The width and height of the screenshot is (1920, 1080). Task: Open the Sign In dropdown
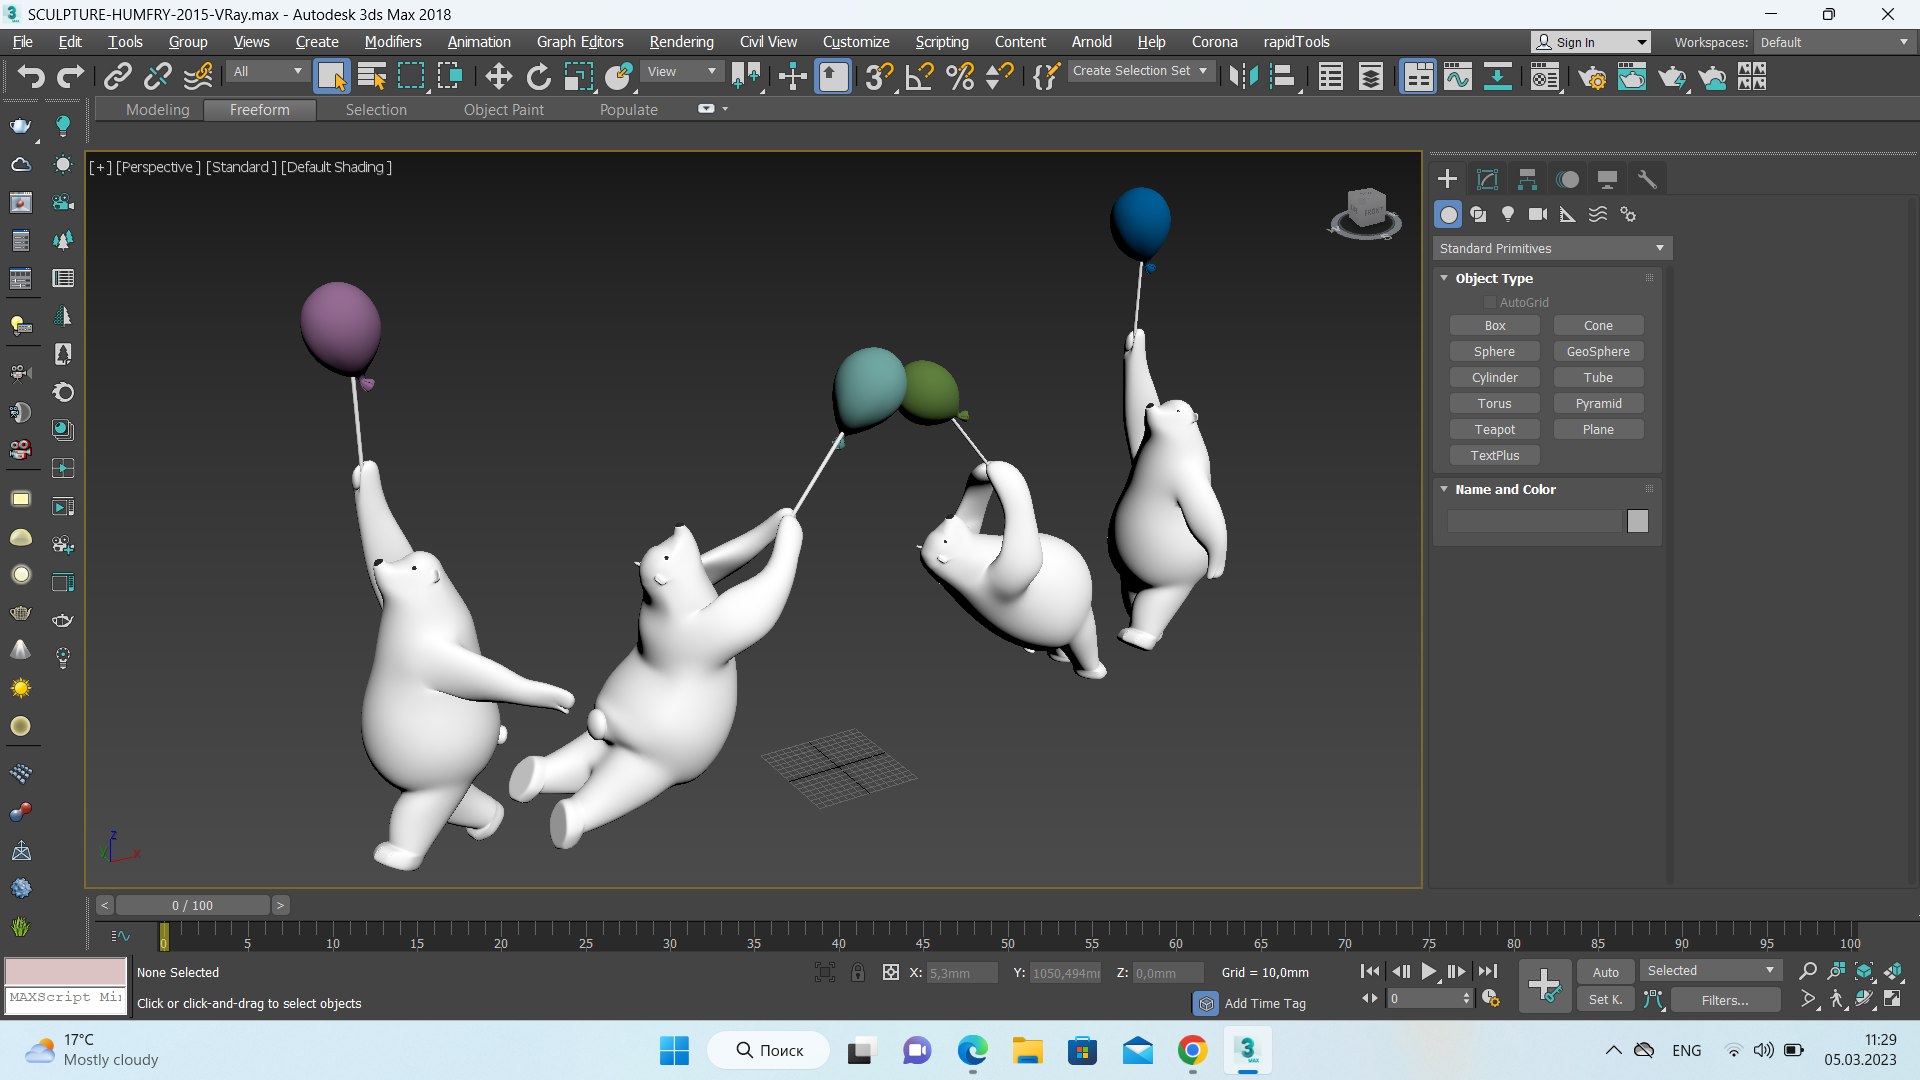pyautogui.click(x=1591, y=42)
